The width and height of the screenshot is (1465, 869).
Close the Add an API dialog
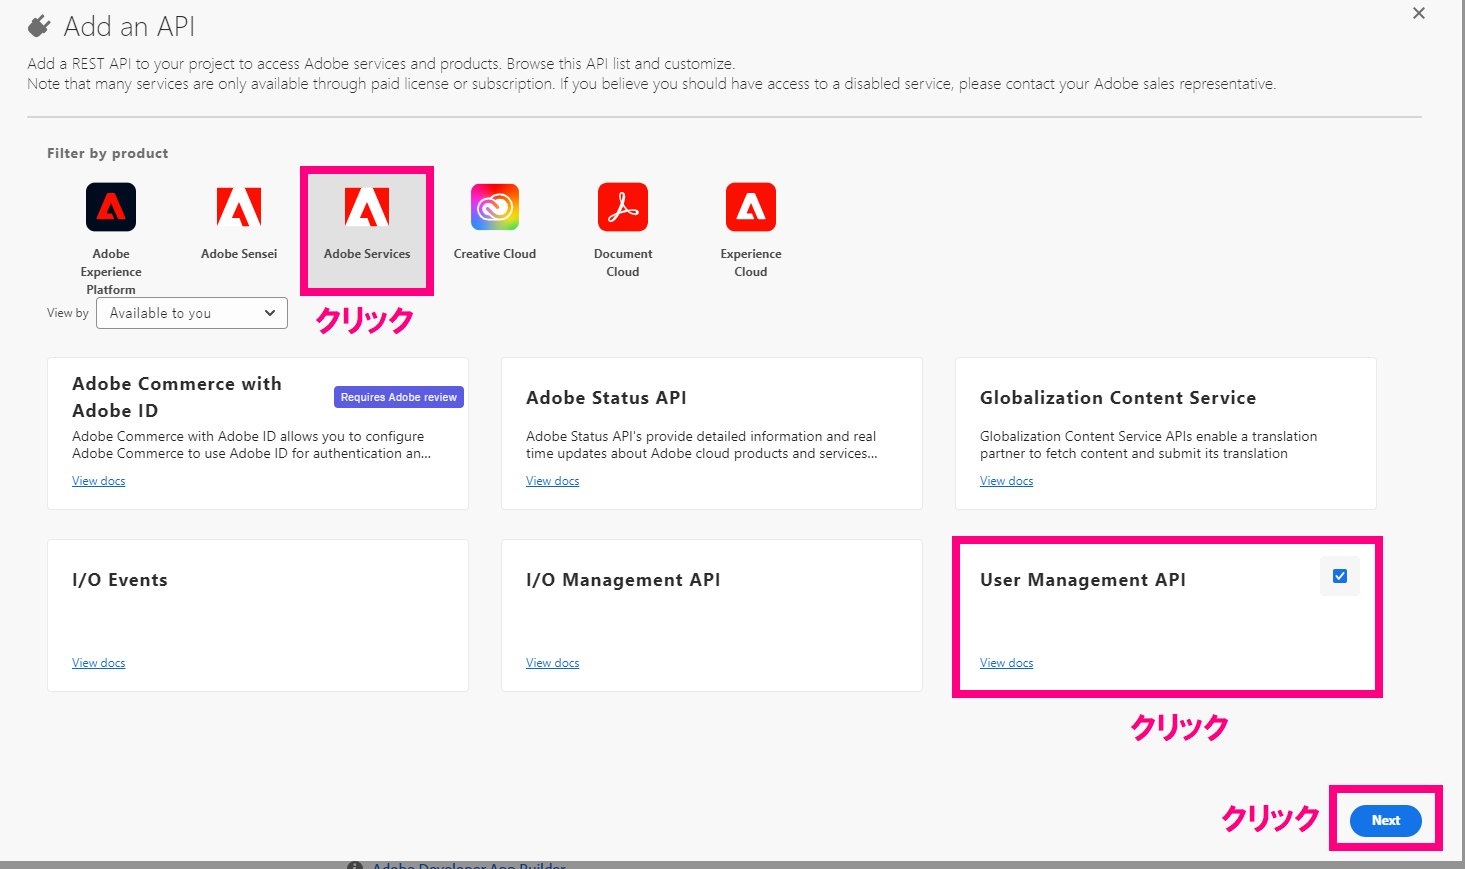1419,13
